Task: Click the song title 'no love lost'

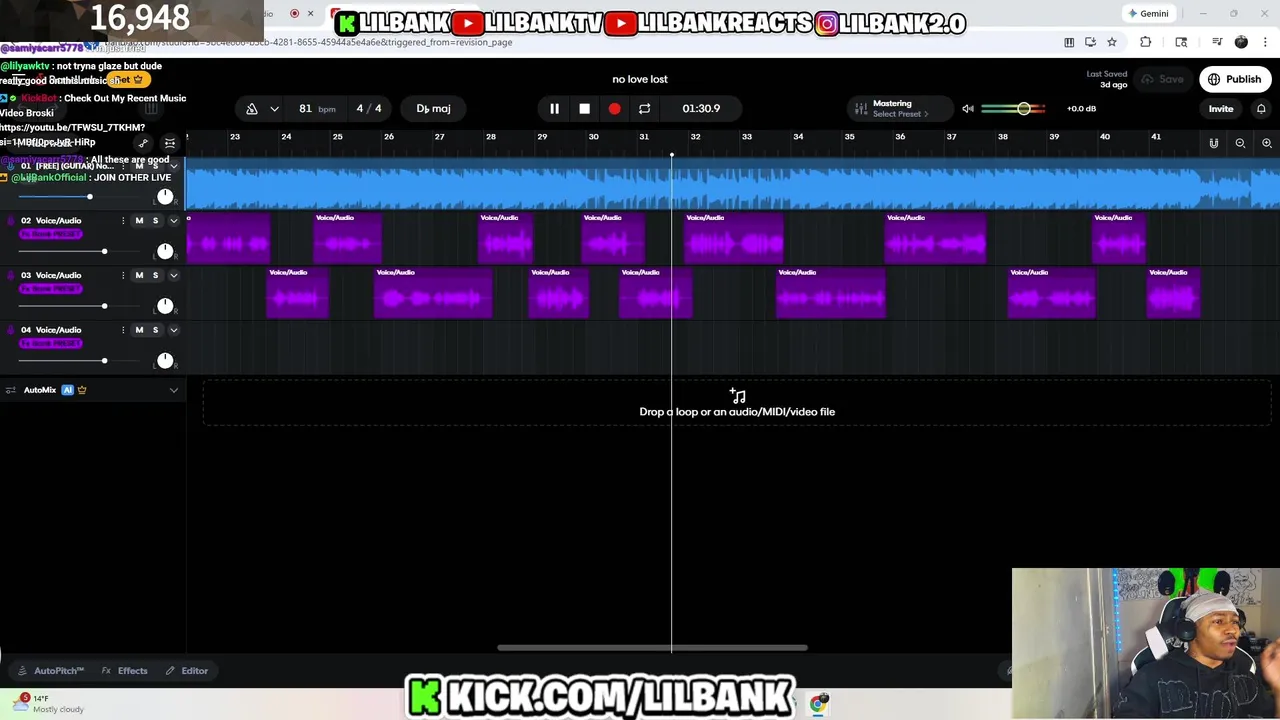Action: [x=640, y=79]
